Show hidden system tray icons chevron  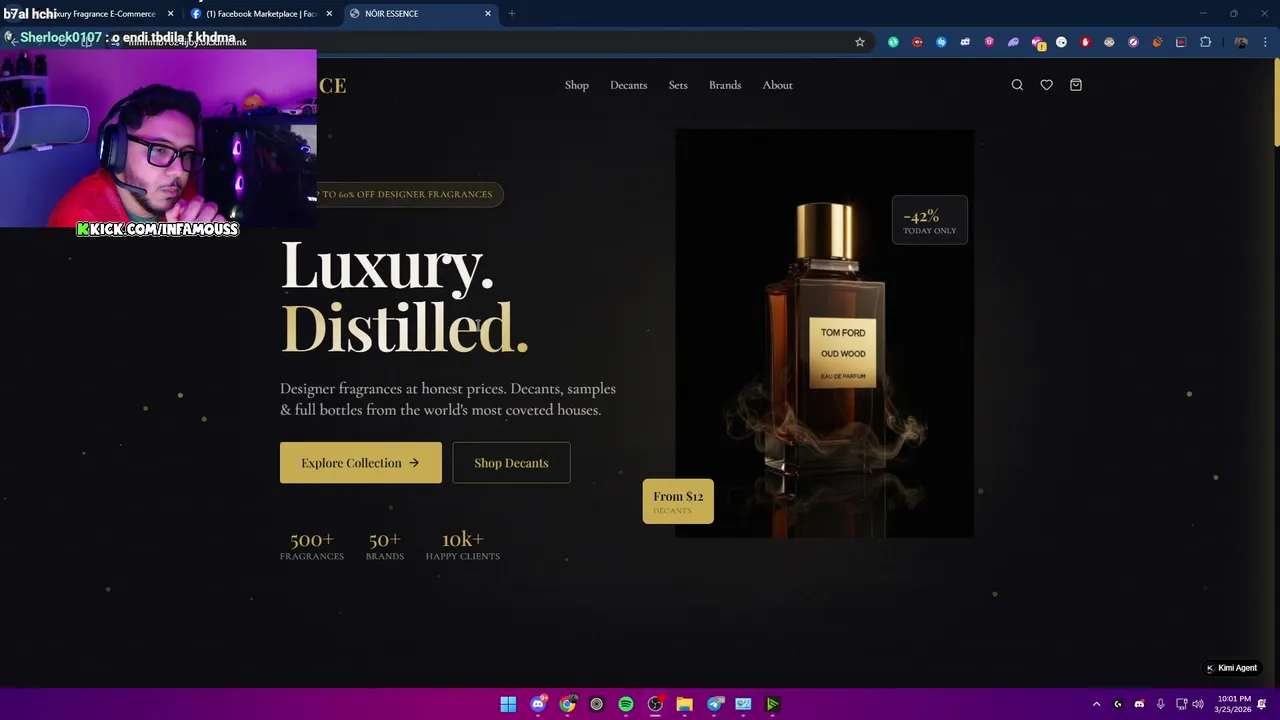pos(1096,704)
